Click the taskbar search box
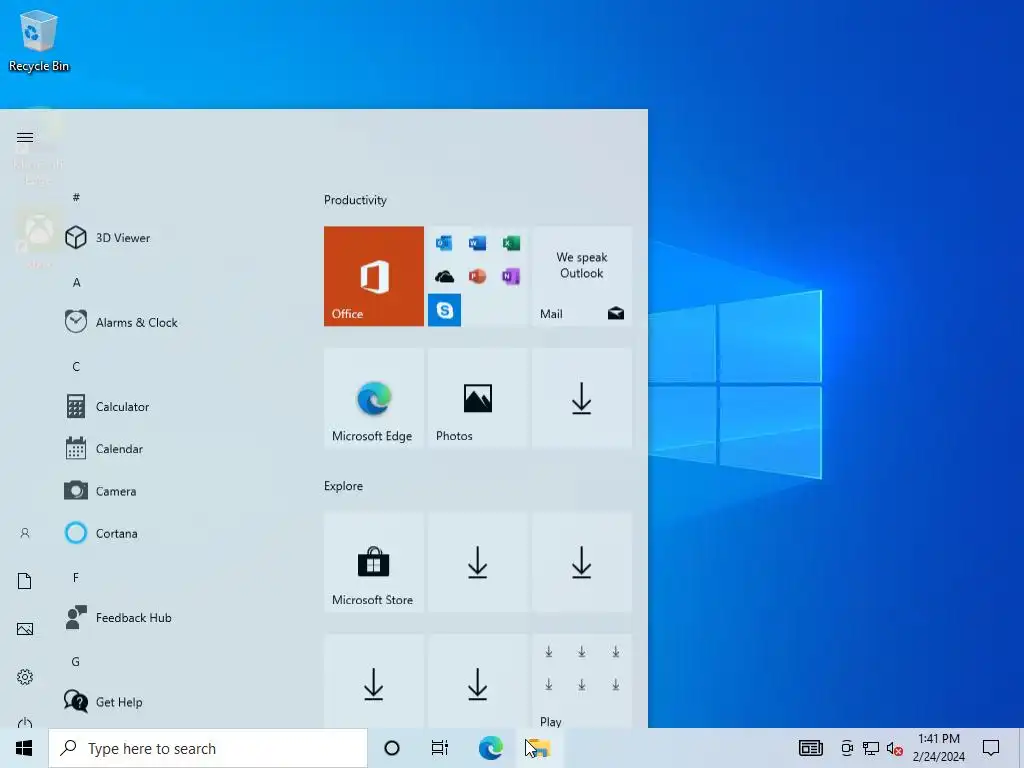Screen dimensions: 1024x768 coord(208,748)
